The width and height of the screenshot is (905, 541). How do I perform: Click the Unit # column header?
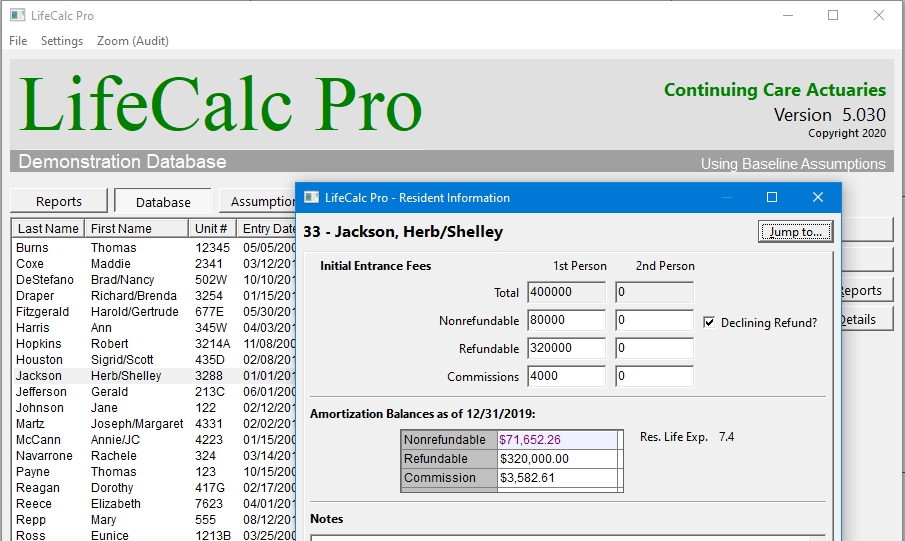pyautogui.click(x=212, y=229)
